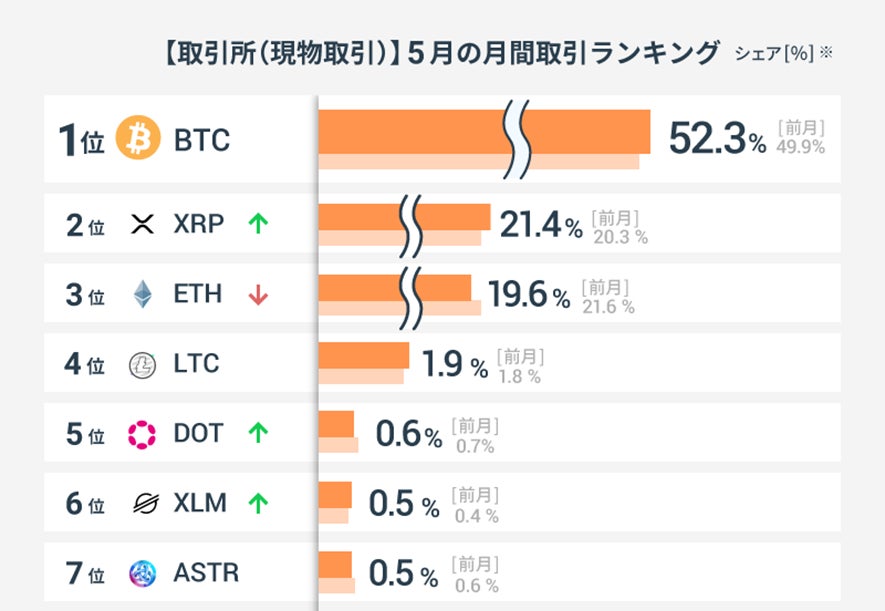Click the ASTR ticker label

(x=206, y=574)
